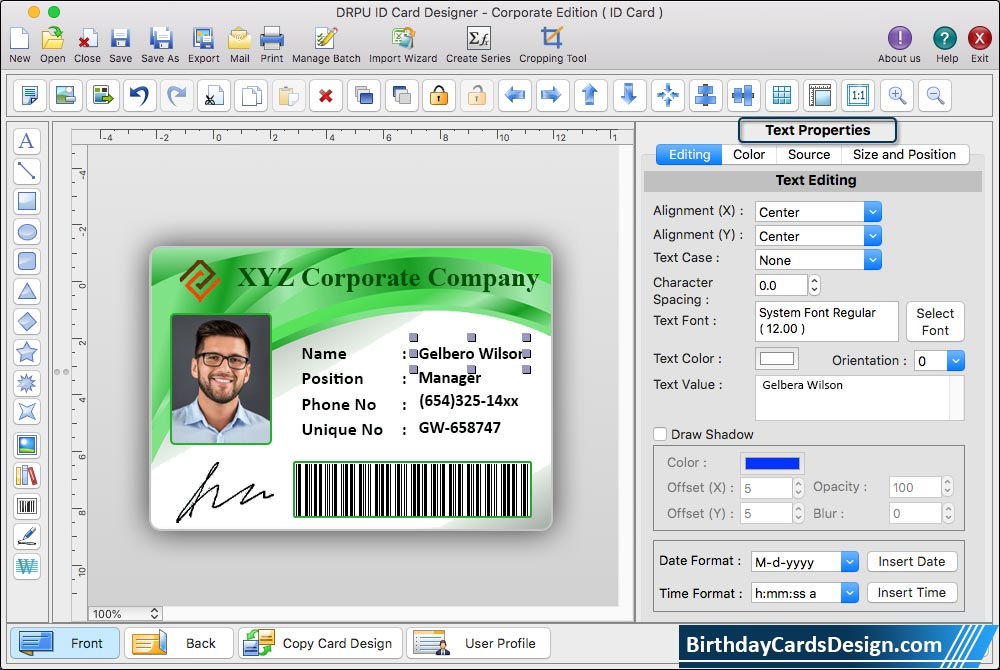The image size is (1000, 670).
Task: Redo the last action
Action: click(x=176, y=96)
